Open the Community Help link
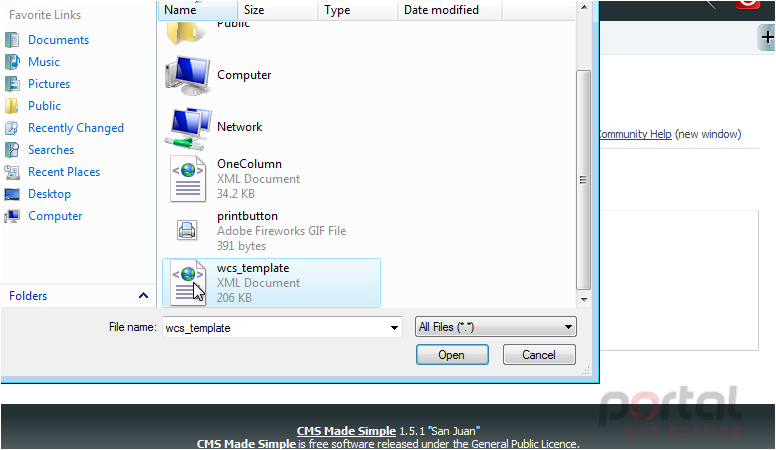This screenshot has height=450, width=776. click(x=635, y=134)
